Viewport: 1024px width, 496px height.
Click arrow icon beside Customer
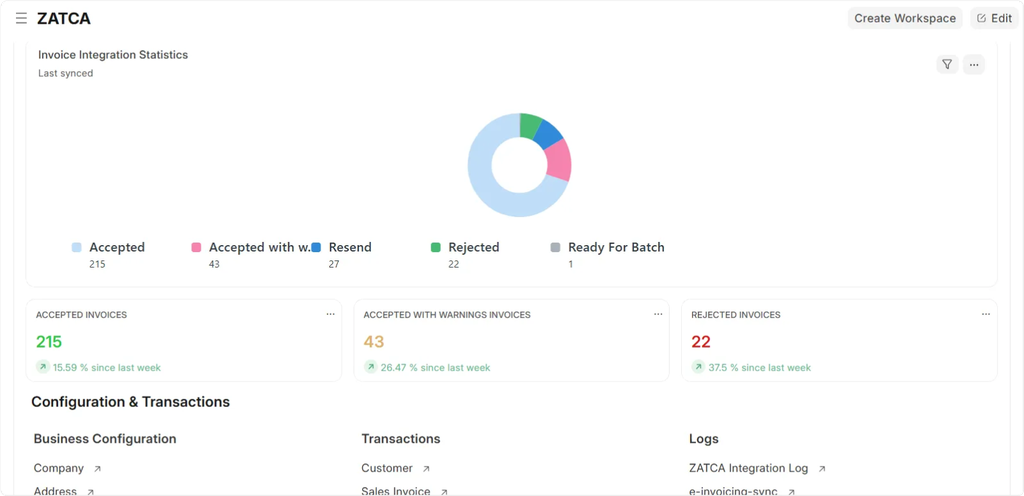[x=426, y=468]
